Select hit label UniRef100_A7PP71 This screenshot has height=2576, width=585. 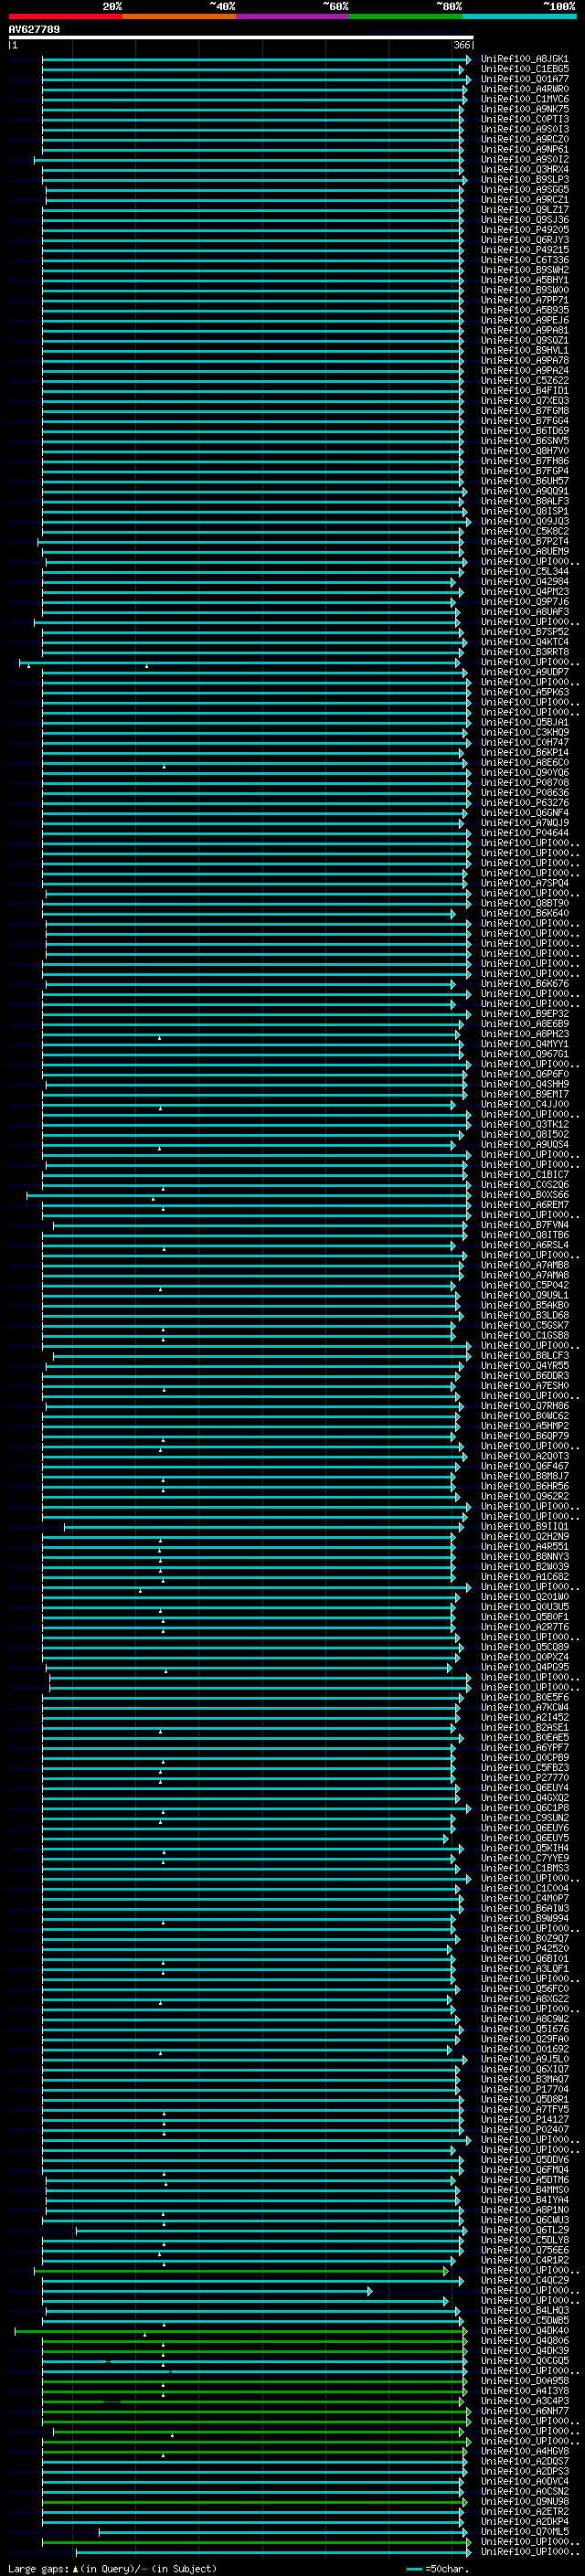(525, 300)
